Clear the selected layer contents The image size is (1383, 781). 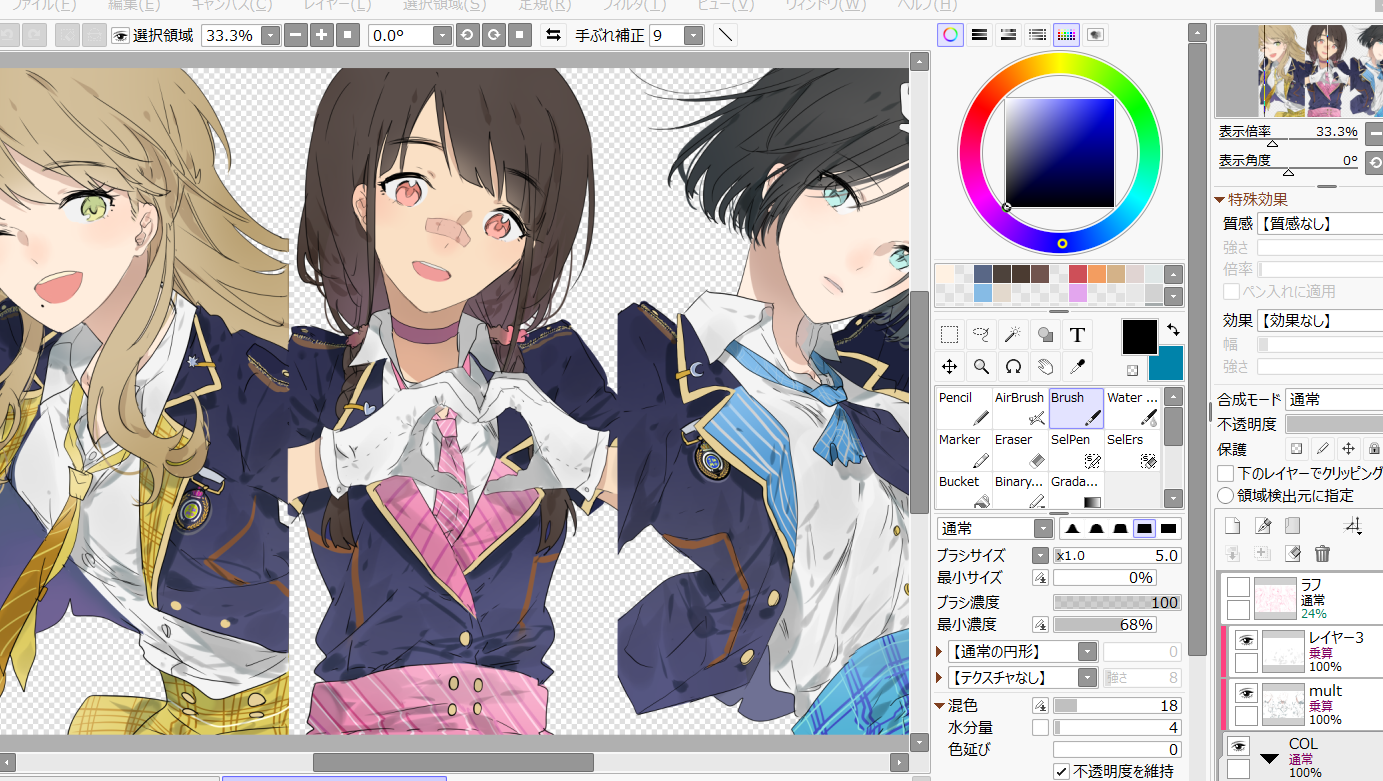tap(1293, 553)
